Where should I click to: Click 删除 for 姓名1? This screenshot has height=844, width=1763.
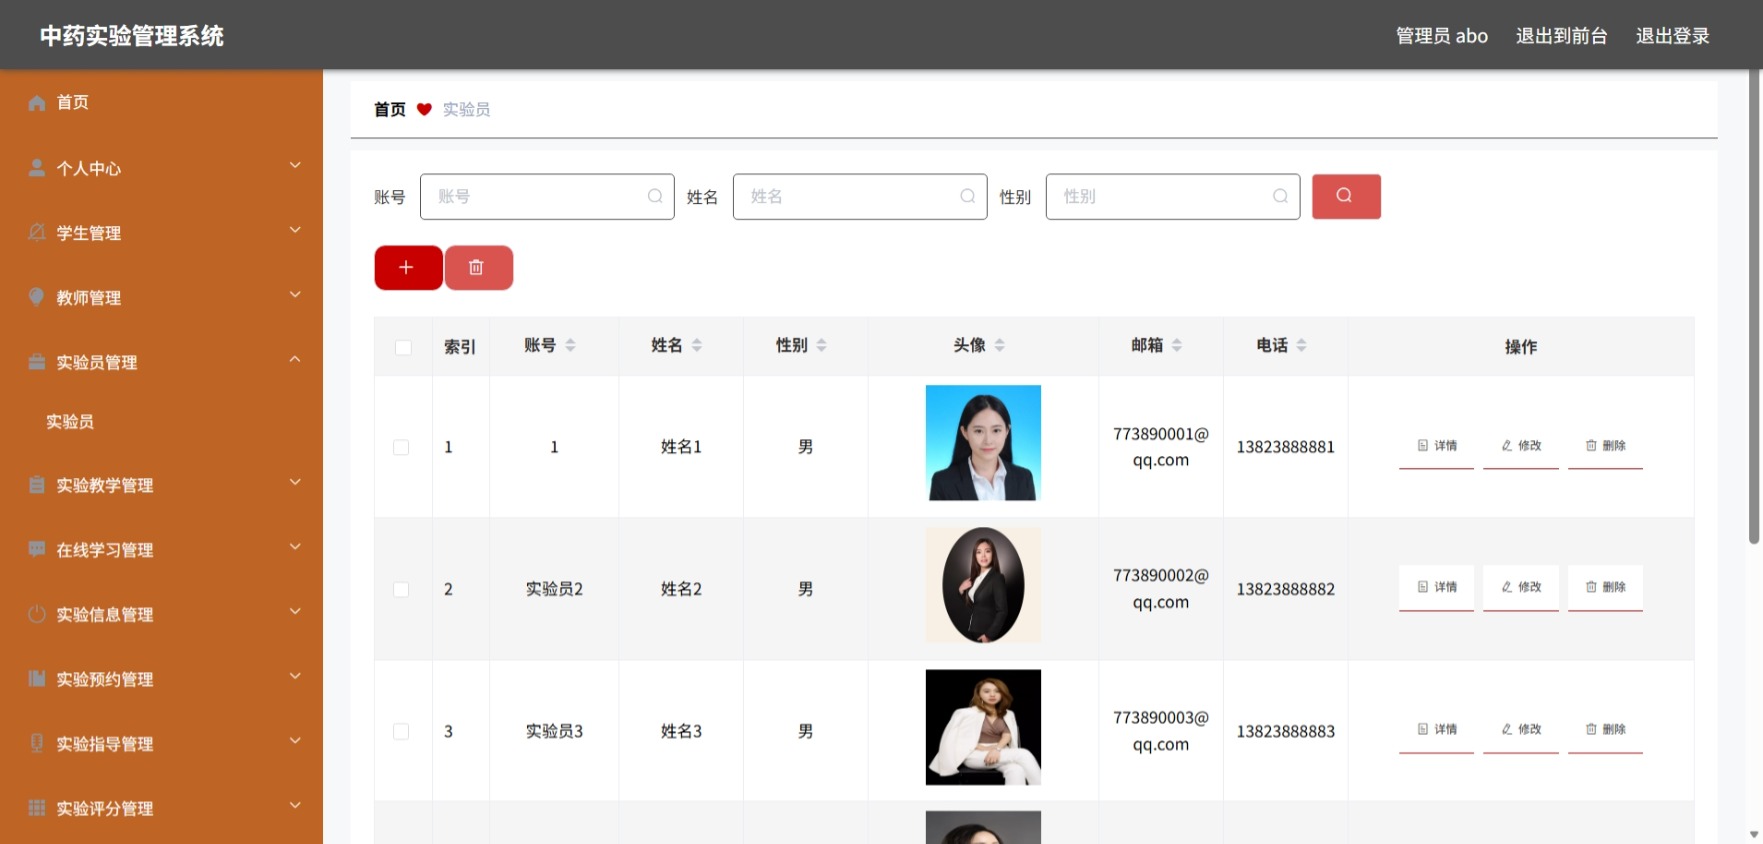tap(1605, 446)
